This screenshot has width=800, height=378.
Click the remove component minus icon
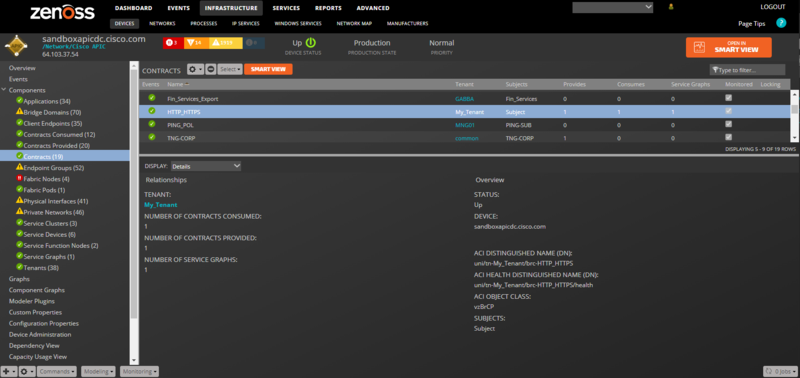coord(211,69)
